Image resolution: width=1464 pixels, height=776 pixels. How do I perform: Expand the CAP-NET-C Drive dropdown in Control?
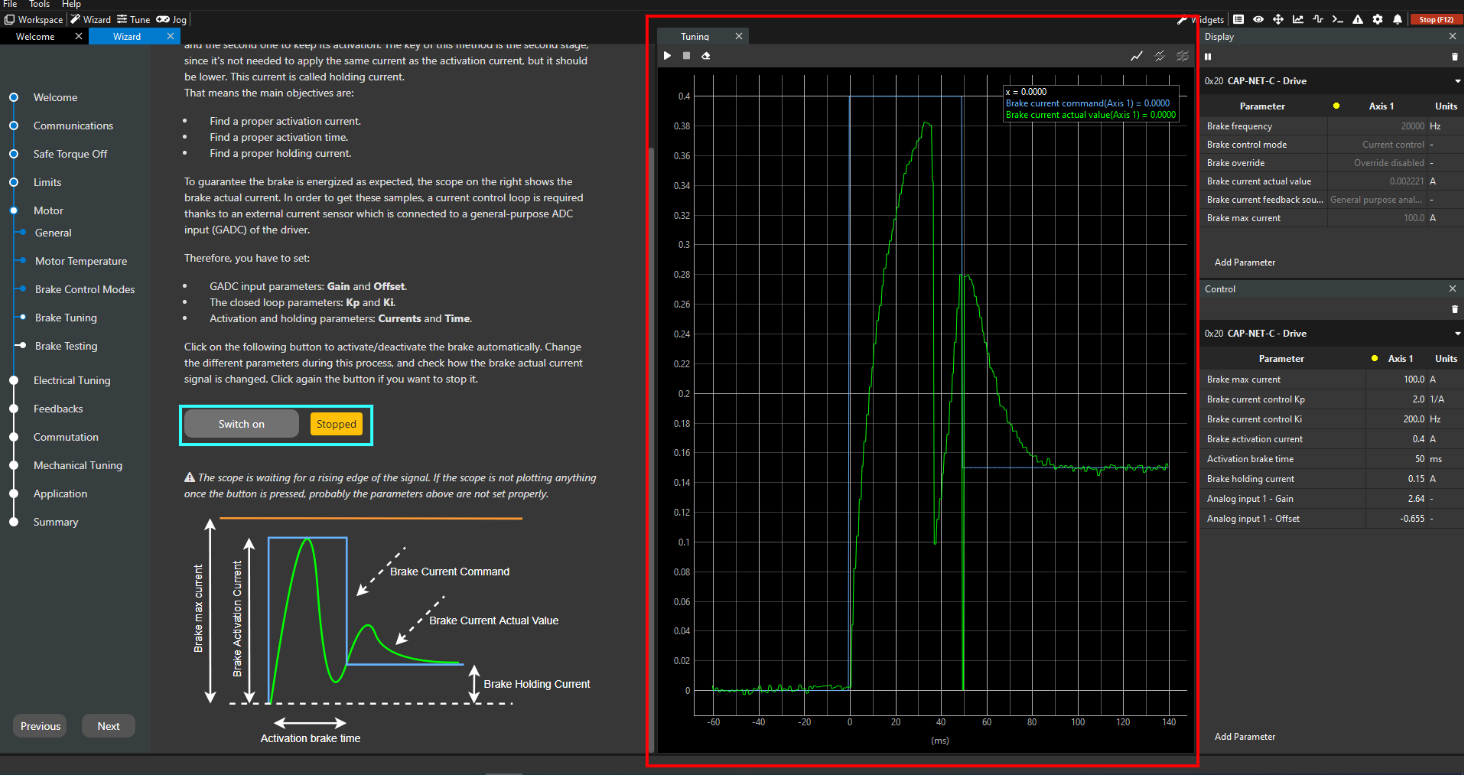(x=1457, y=334)
